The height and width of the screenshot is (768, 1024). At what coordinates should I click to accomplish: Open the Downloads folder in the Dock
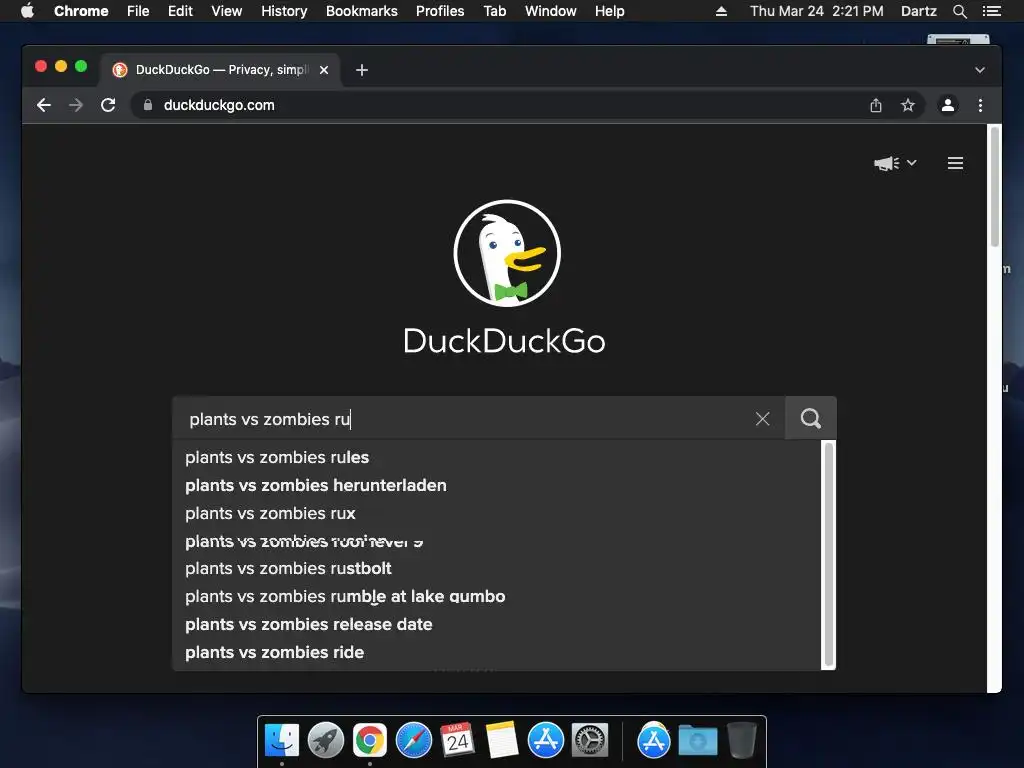(697, 741)
